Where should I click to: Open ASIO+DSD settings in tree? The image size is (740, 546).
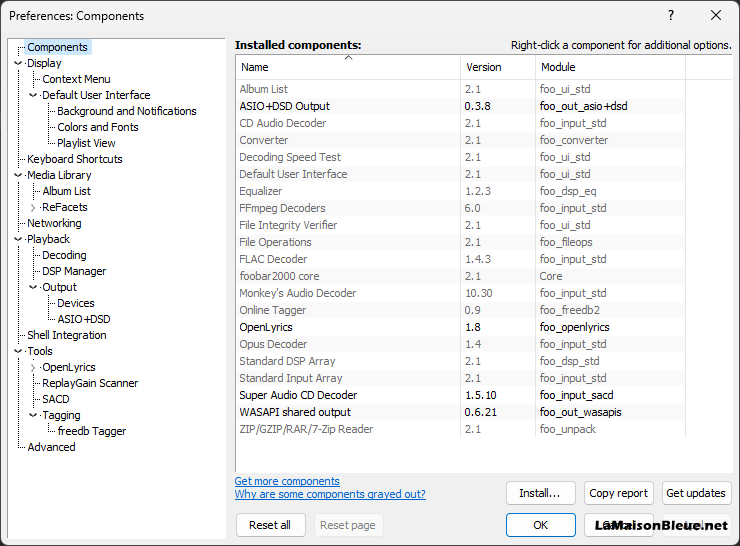84,319
